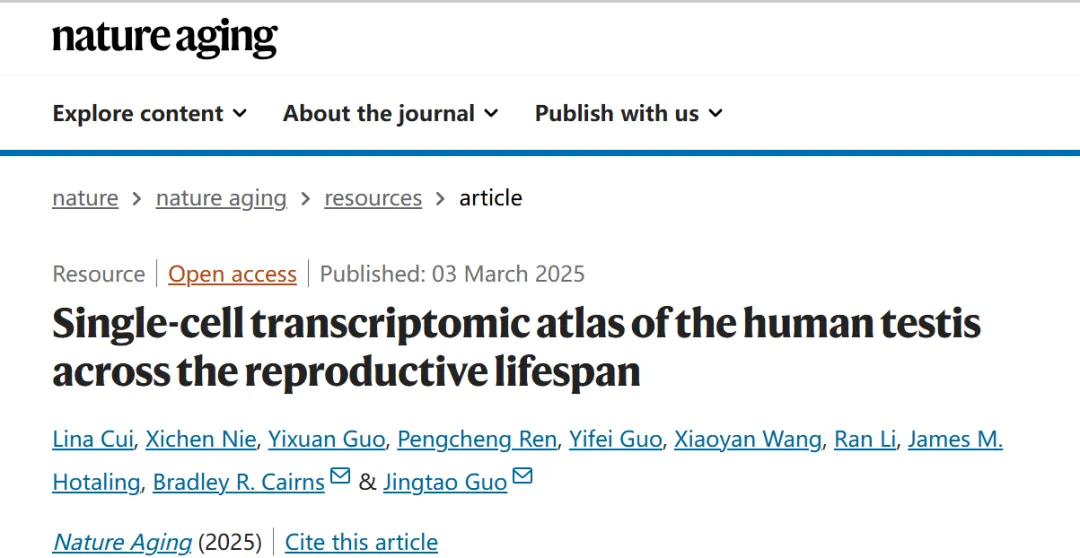1080x558 pixels.
Task: Click the Cite this article link
Action: click(x=361, y=542)
